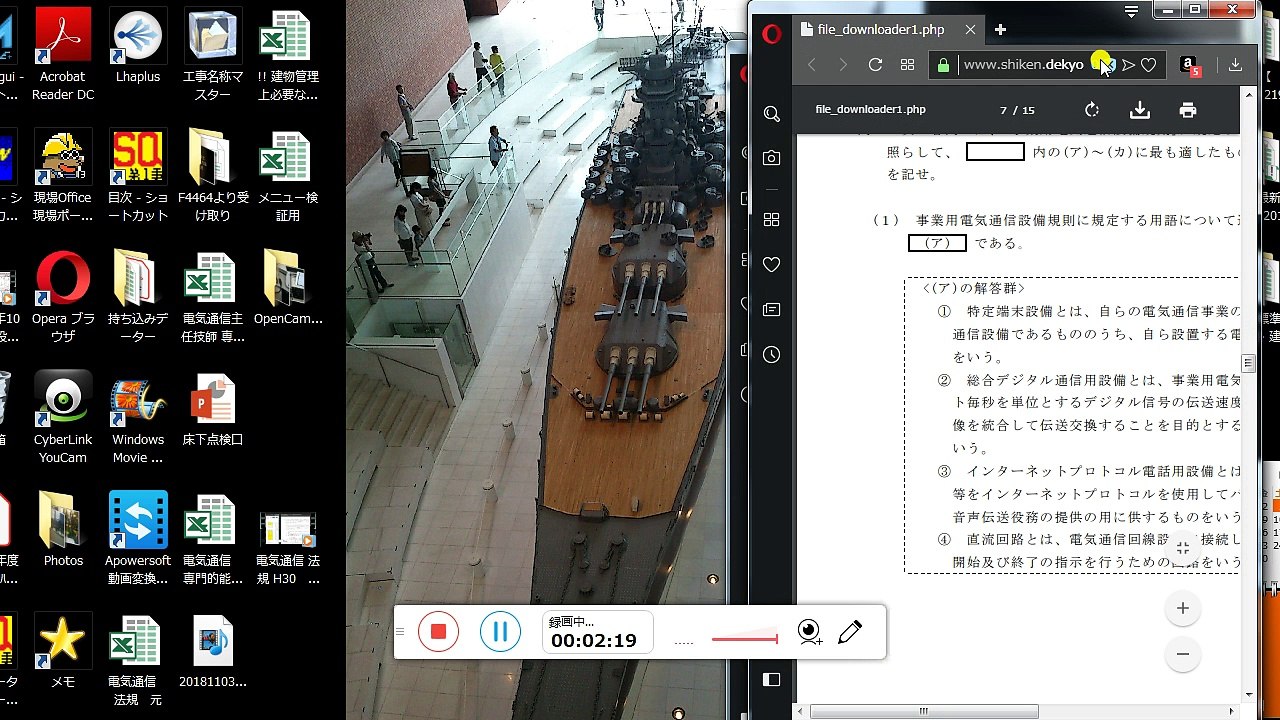Viewport: 1280px width, 720px height.
Task: Zoom in the PDF with plus button
Action: pos(1182,608)
